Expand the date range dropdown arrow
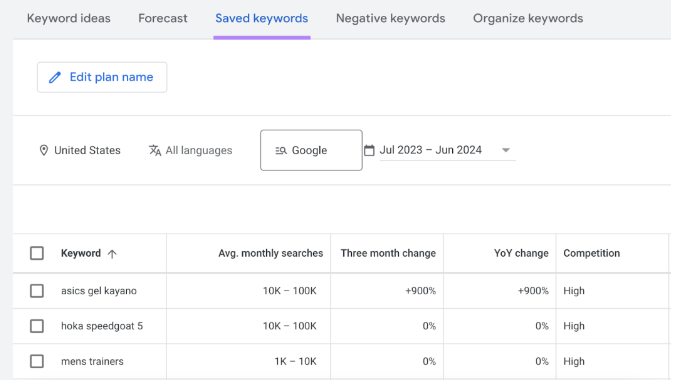680x391 pixels. 506,150
